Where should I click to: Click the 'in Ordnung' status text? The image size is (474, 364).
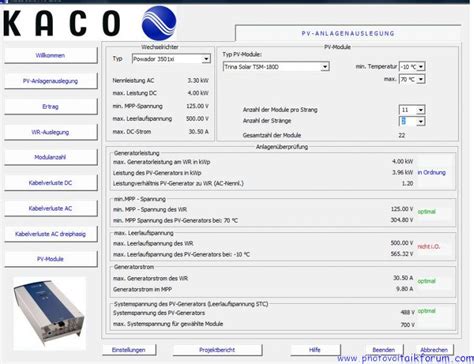(x=432, y=172)
